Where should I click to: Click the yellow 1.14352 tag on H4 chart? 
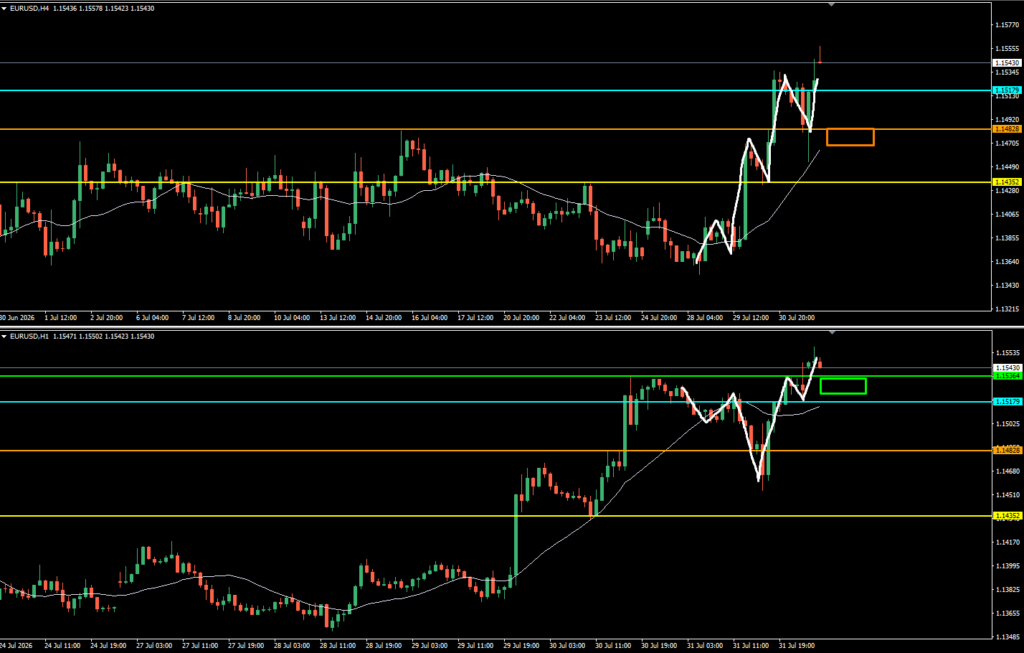1006,182
